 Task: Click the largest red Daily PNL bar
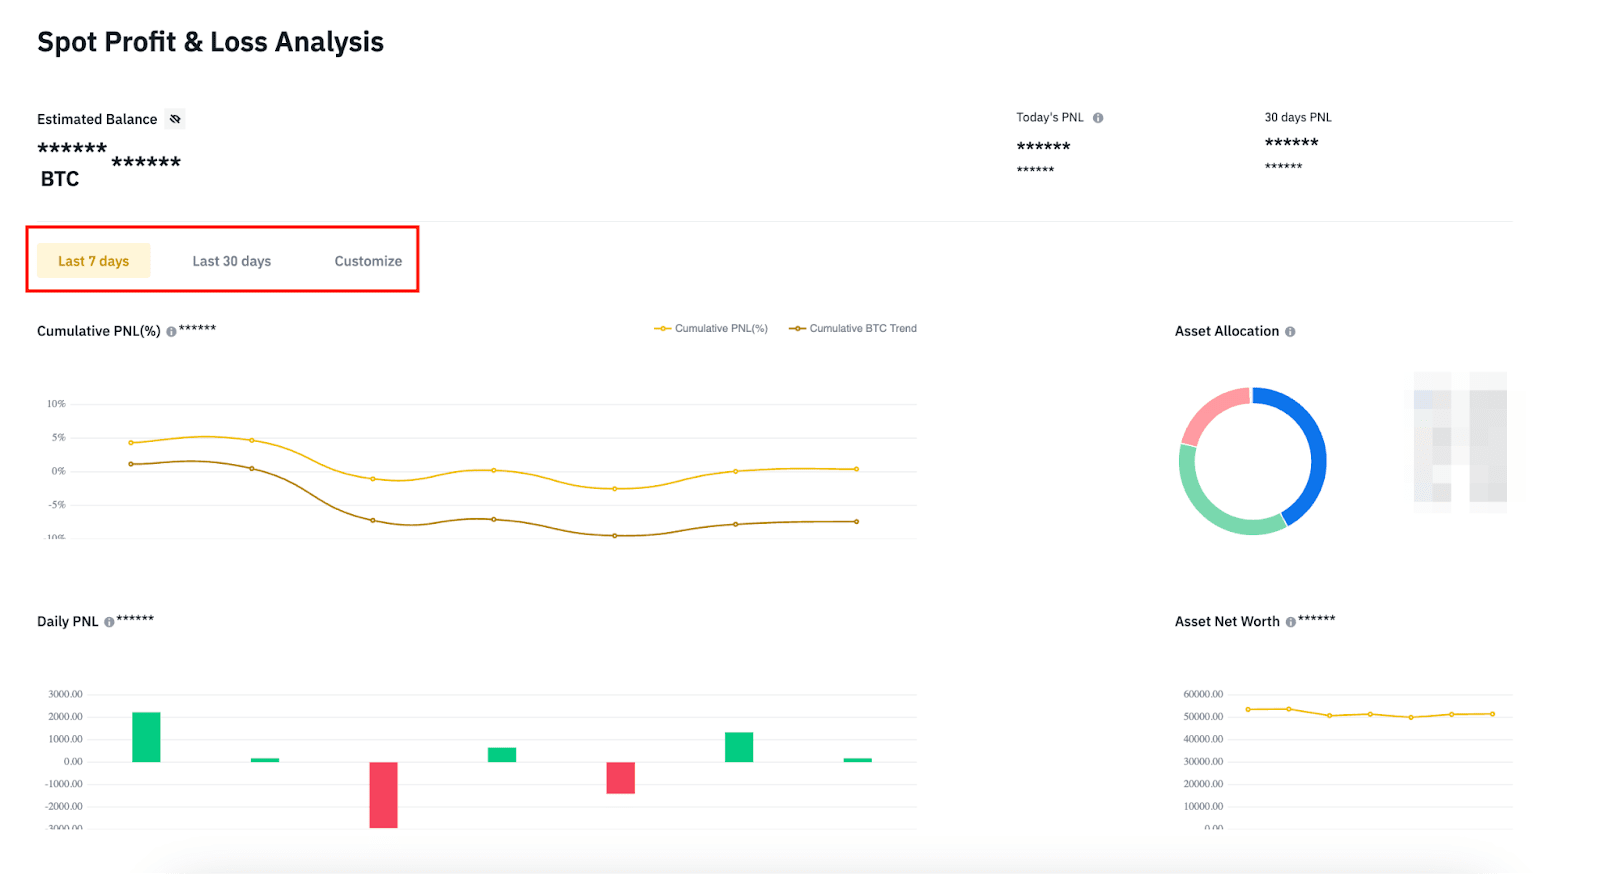tap(383, 794)
